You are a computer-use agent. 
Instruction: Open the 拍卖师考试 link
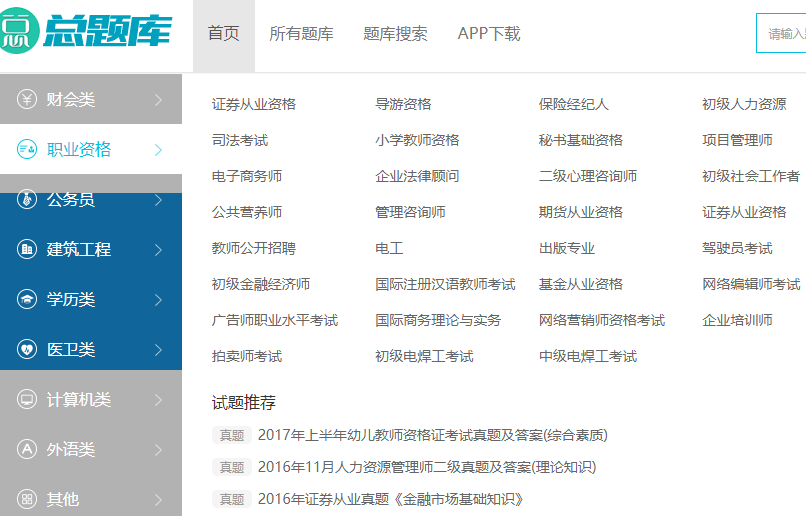click(247, 356)
